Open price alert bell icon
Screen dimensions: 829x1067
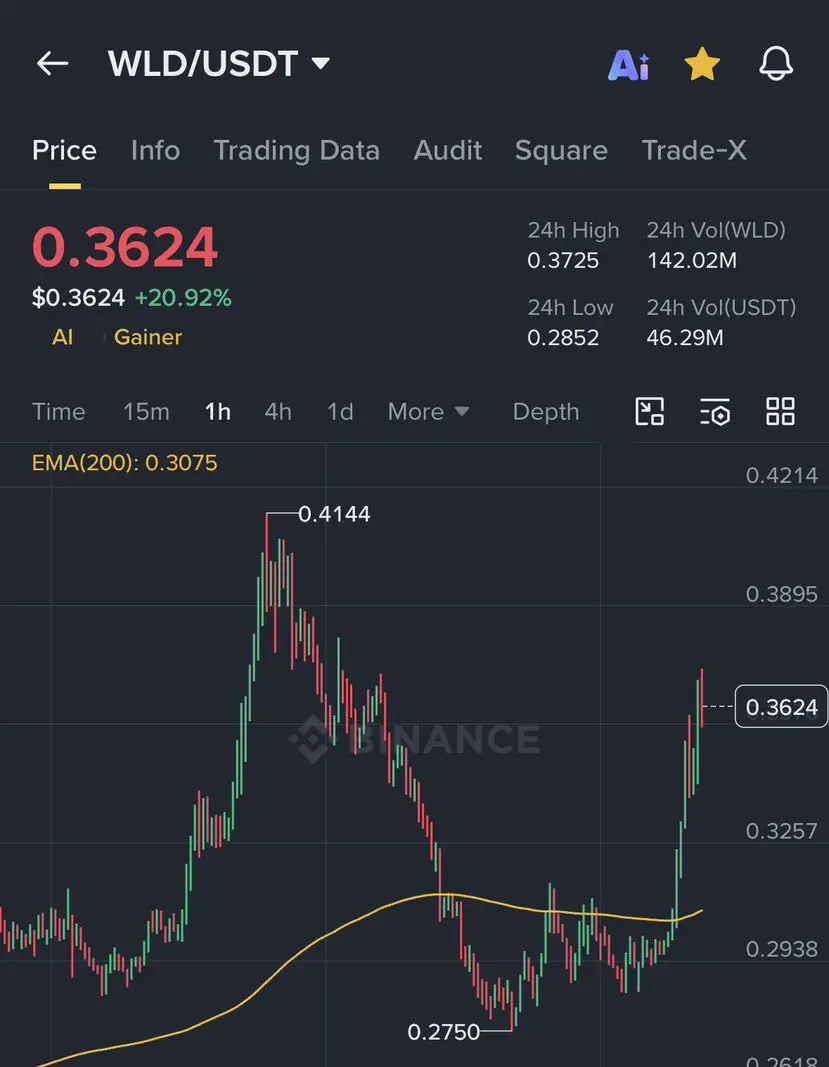[776, 64]
